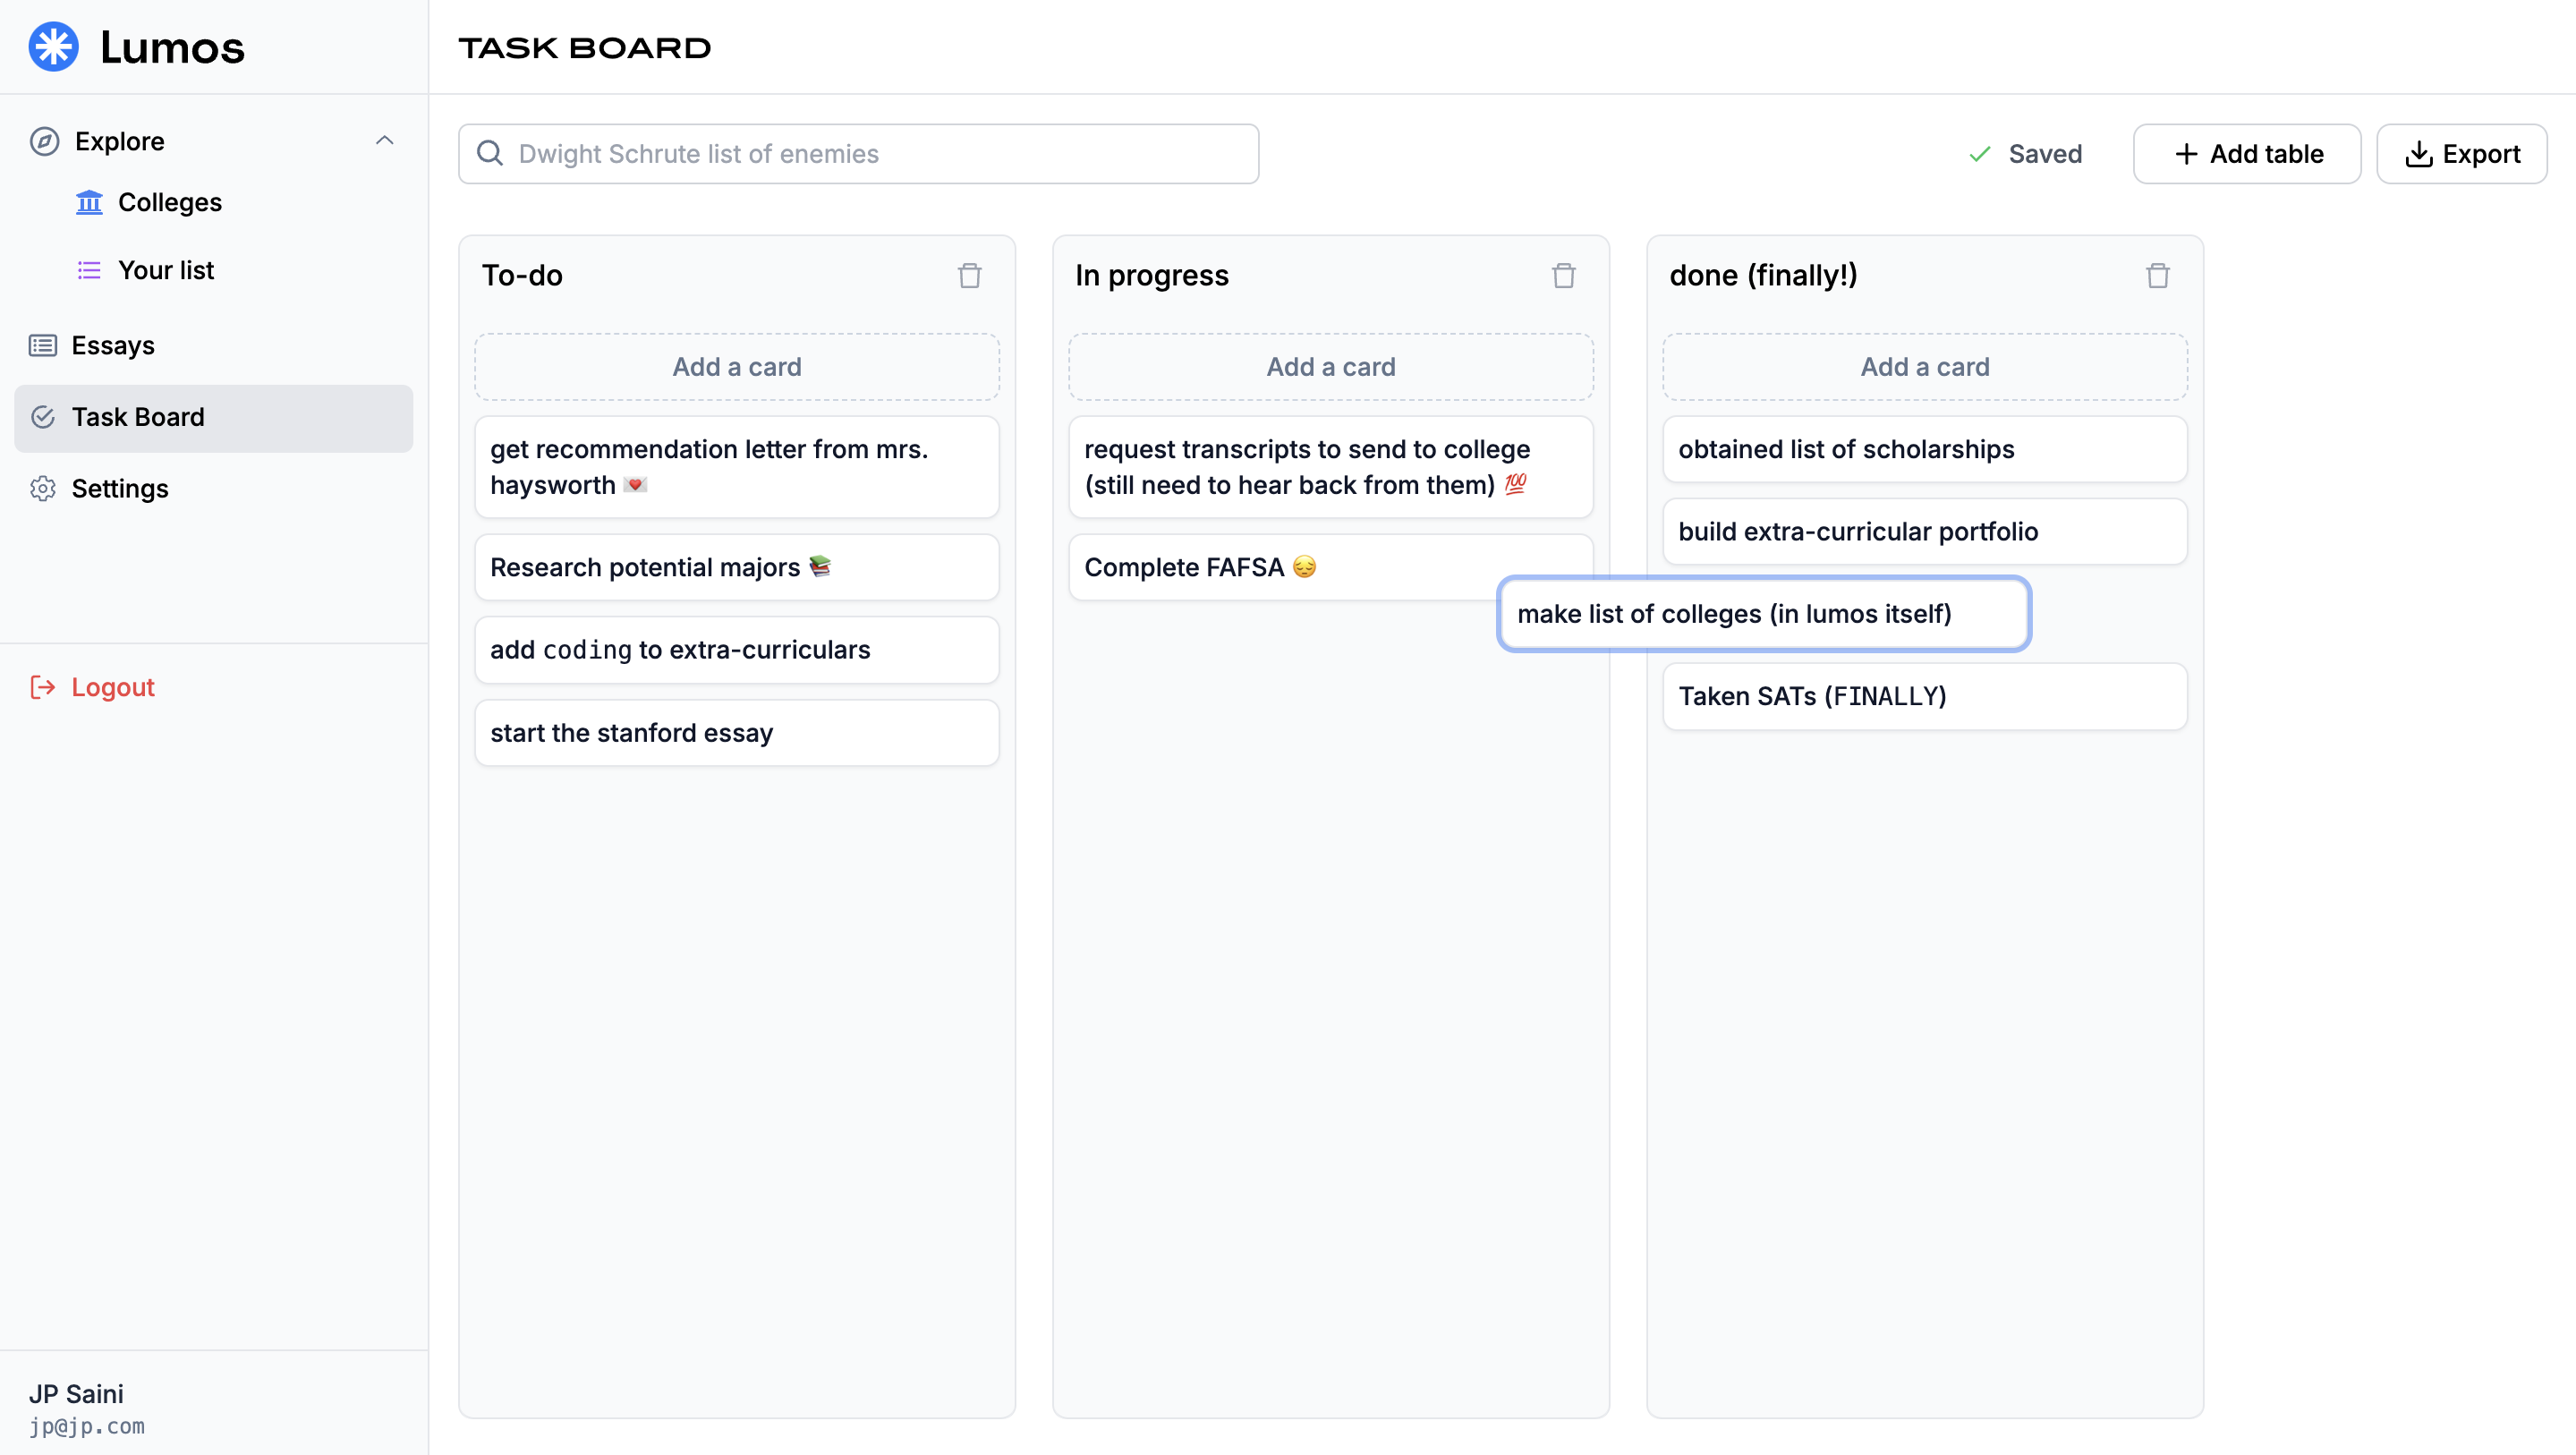Delete the To-do table via trash icon
Image resolution: width=2576 pixels, height=1455 pixels.
click(x=969, y=276)
